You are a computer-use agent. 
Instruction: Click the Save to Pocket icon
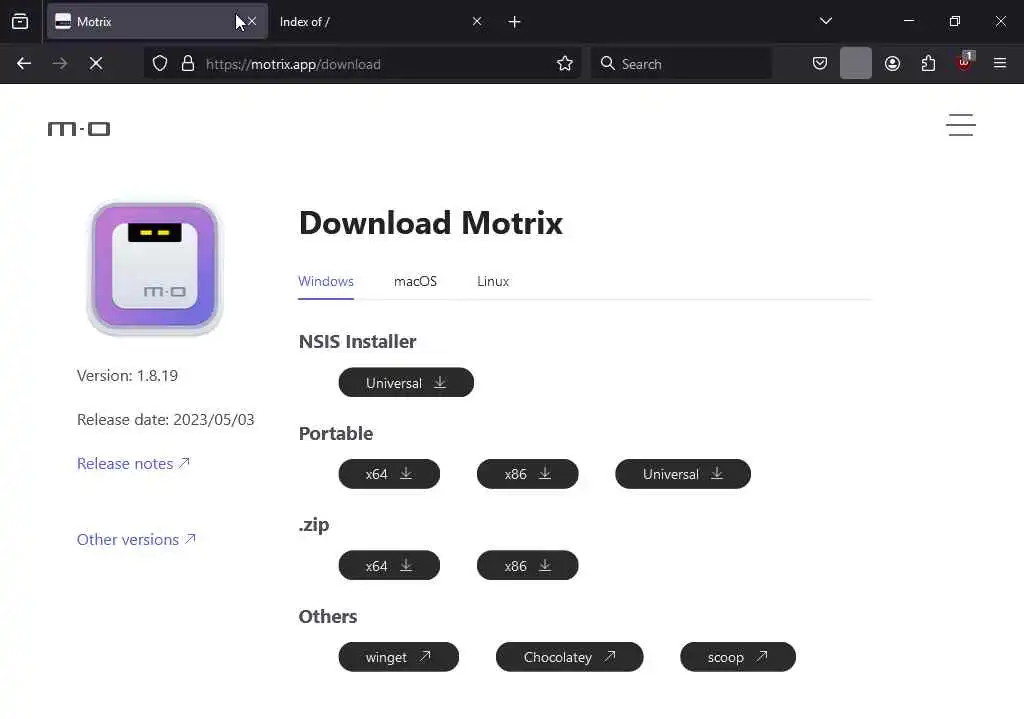click(x=820, y=63)
